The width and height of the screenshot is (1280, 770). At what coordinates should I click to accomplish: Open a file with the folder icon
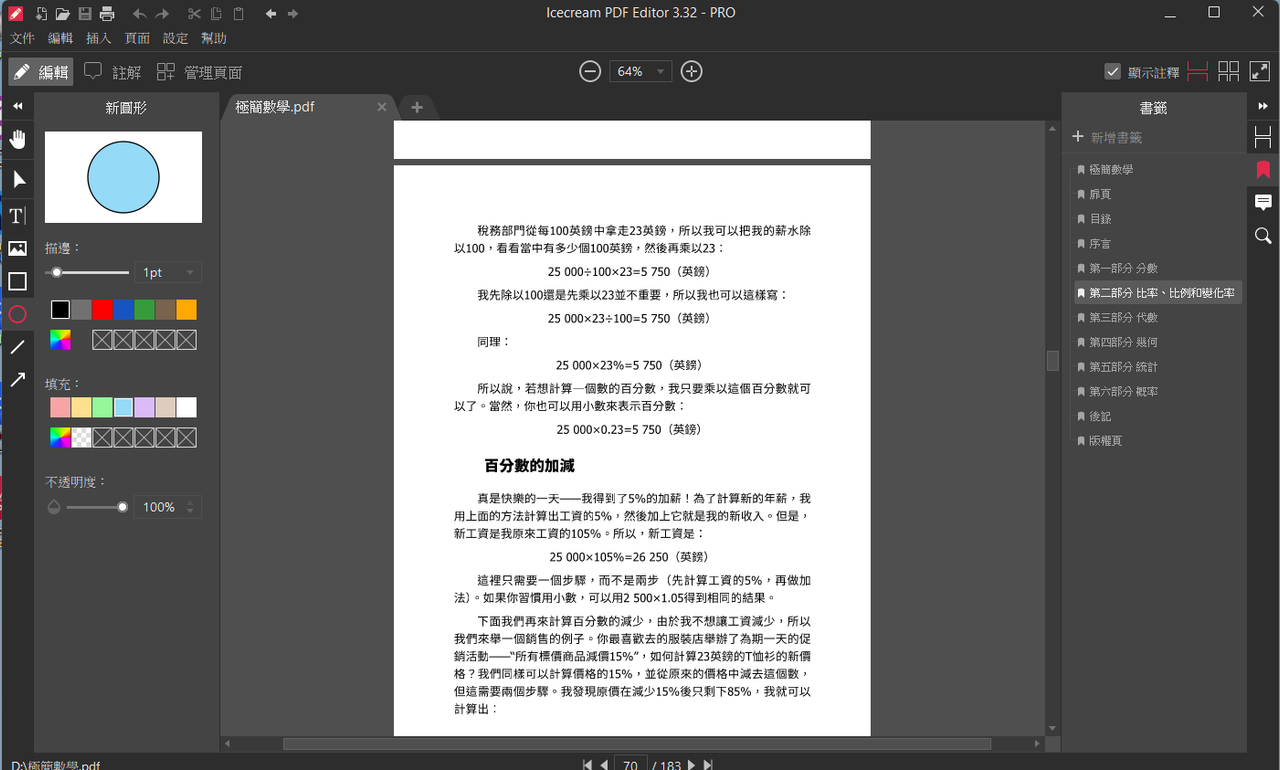pos(63,14)
